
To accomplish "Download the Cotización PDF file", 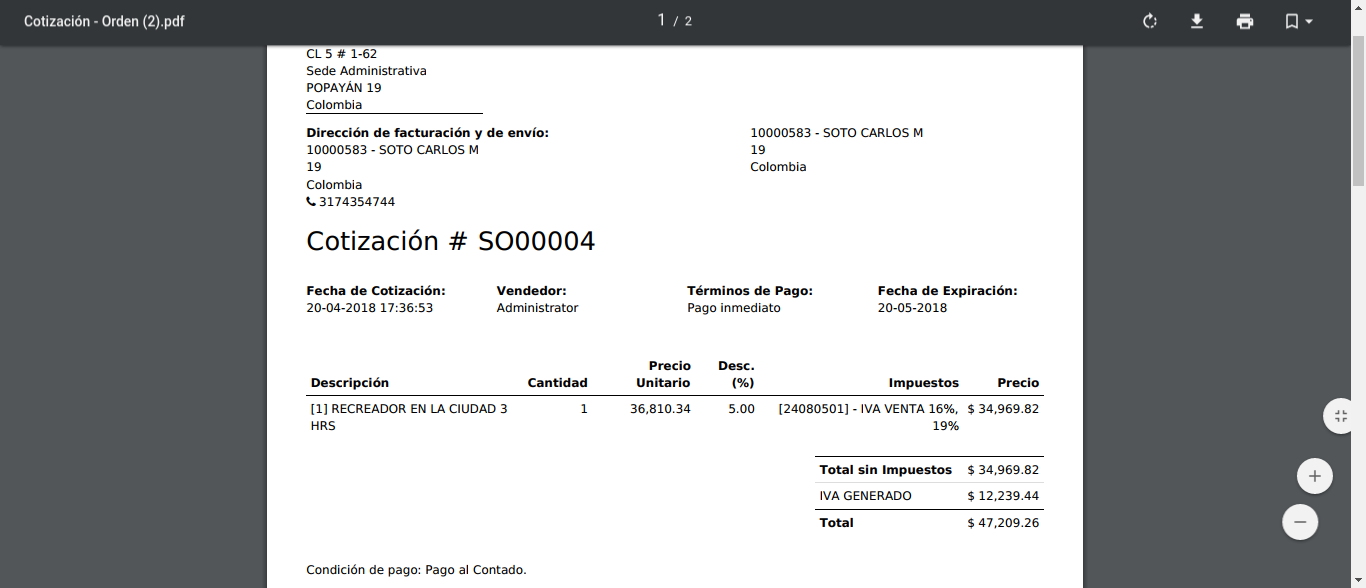I will pos(1197,21).
